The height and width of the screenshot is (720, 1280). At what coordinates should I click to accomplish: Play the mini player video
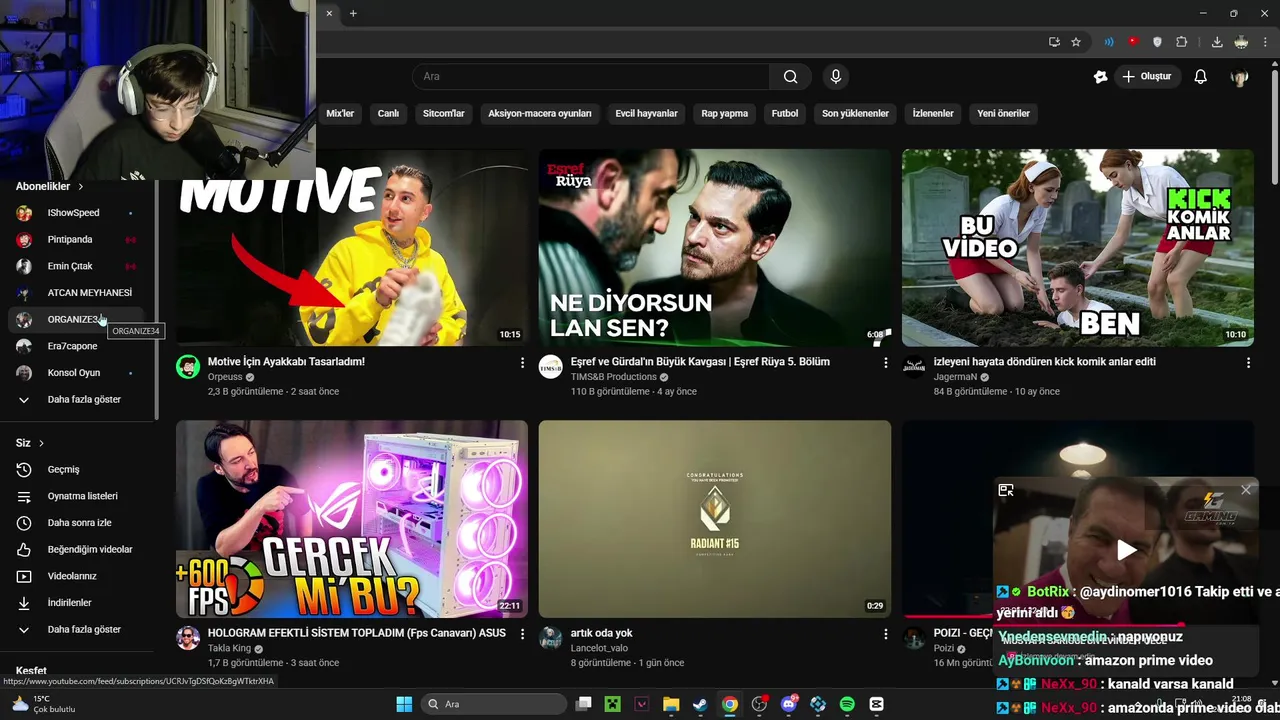[x=1126, y=549]
